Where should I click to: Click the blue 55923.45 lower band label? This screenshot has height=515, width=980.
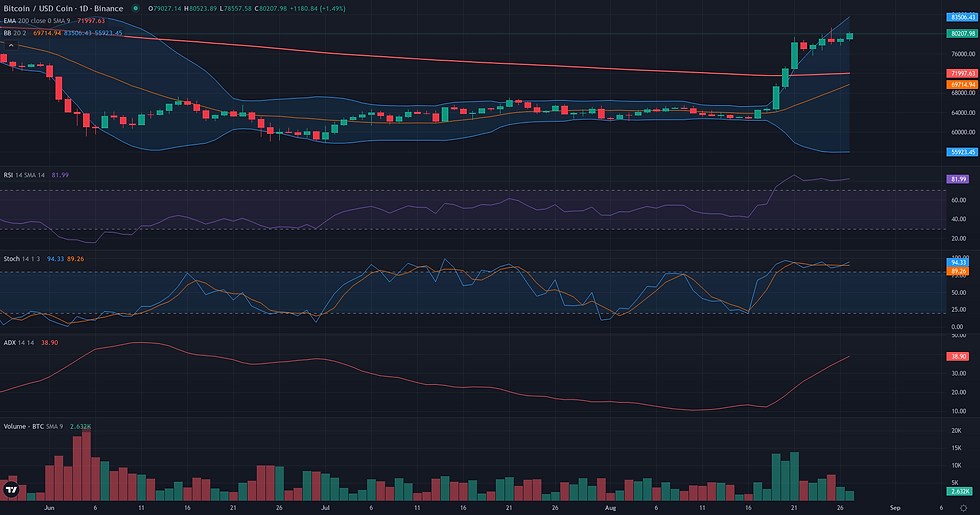coord(962,152)
